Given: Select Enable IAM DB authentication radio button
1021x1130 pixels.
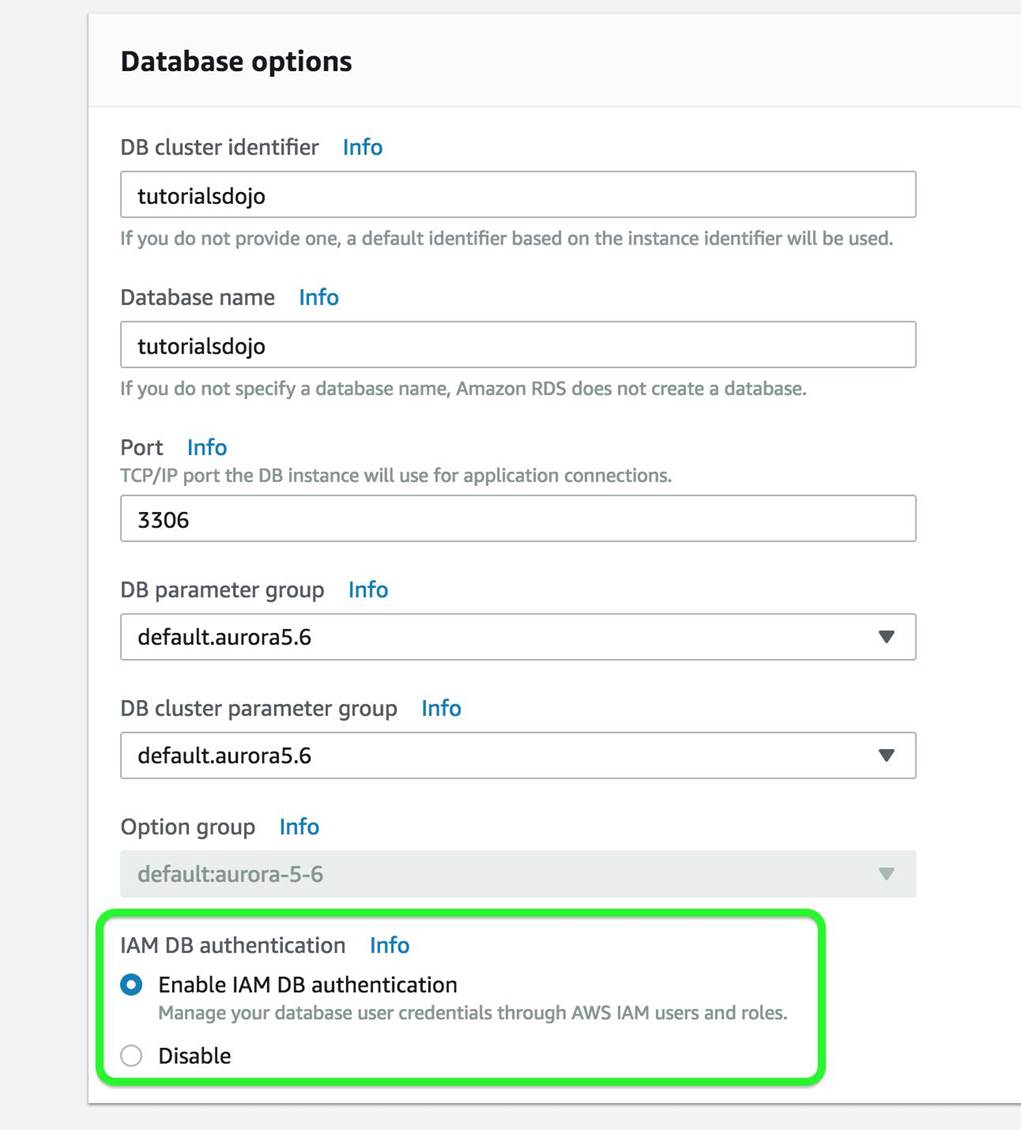Looking at the screenshot, I should tap(131, 985).
